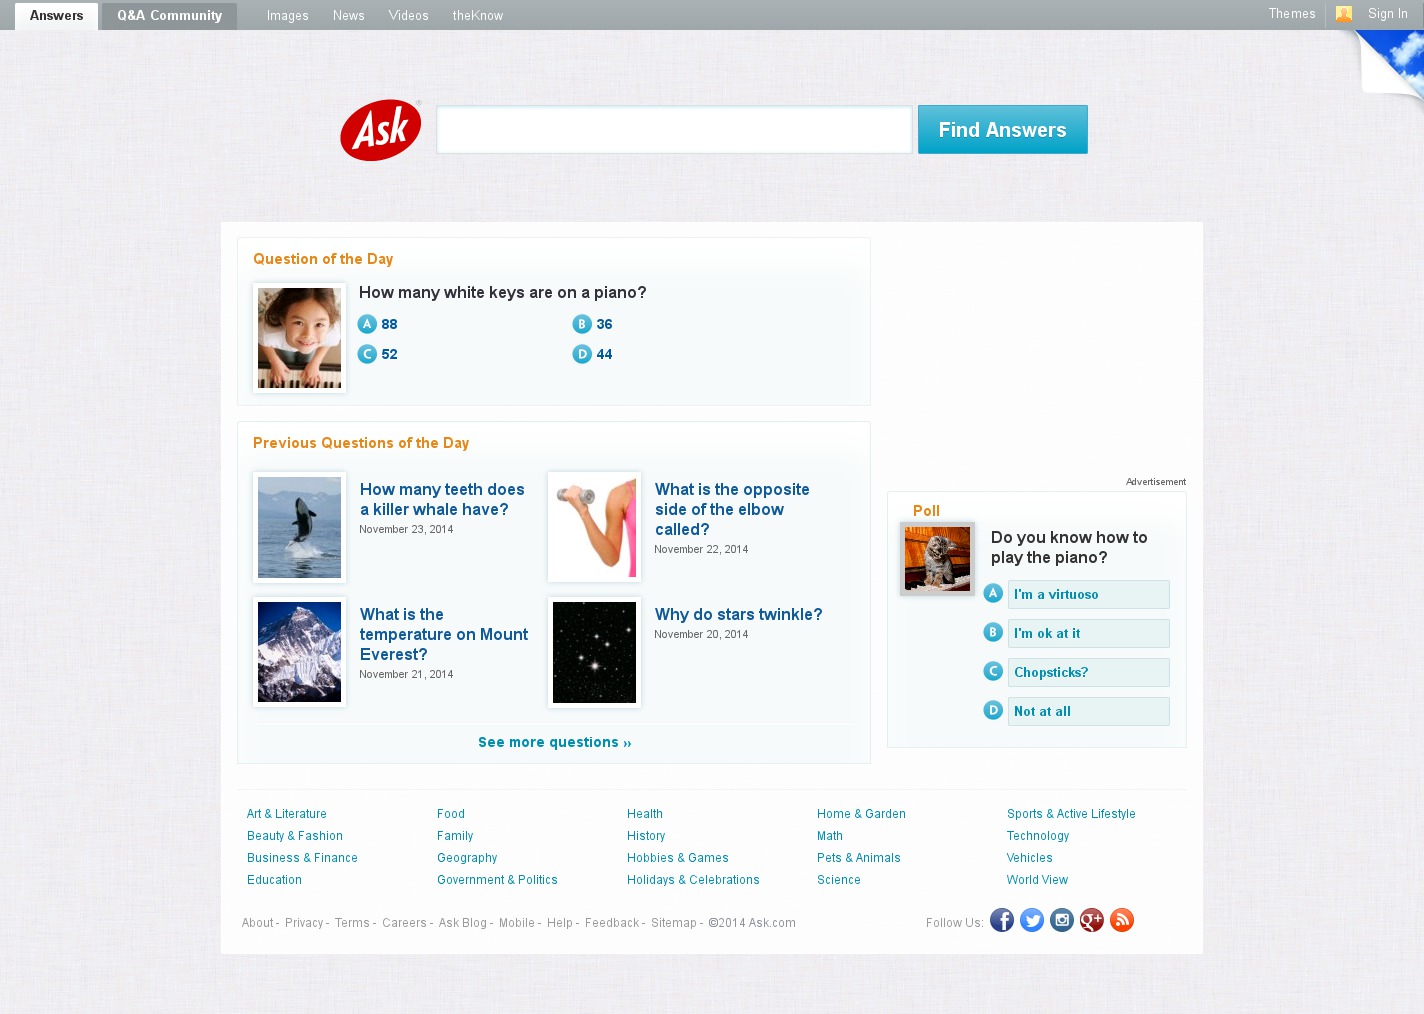Open Instagram follow icon
Image resolution: width=1424 pixels, height=1014 pixels.
click(x=1062, y=920)
